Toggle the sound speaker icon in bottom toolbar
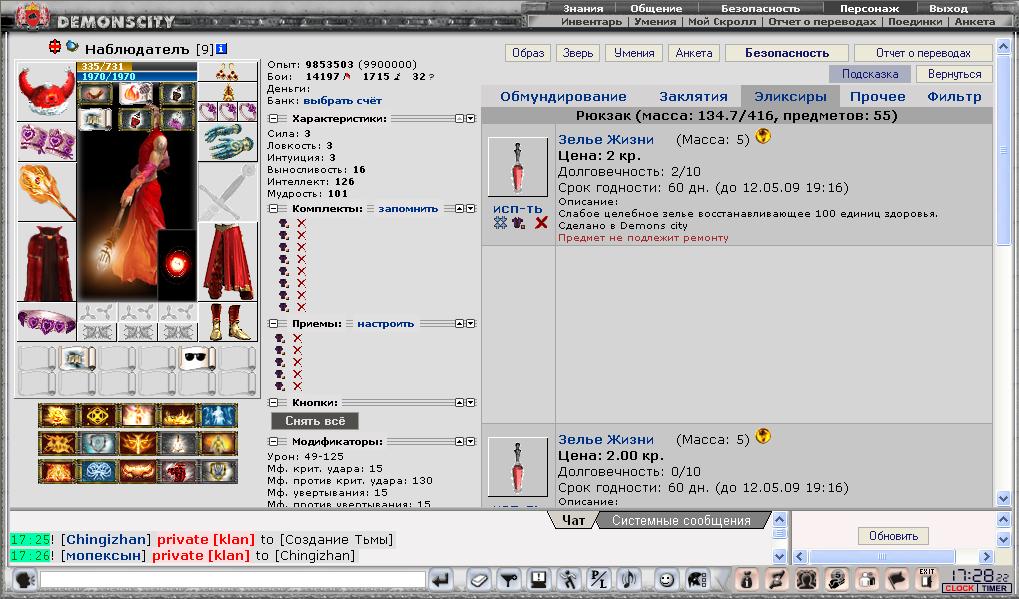The image size is (1019, 599). click(628, 580)
